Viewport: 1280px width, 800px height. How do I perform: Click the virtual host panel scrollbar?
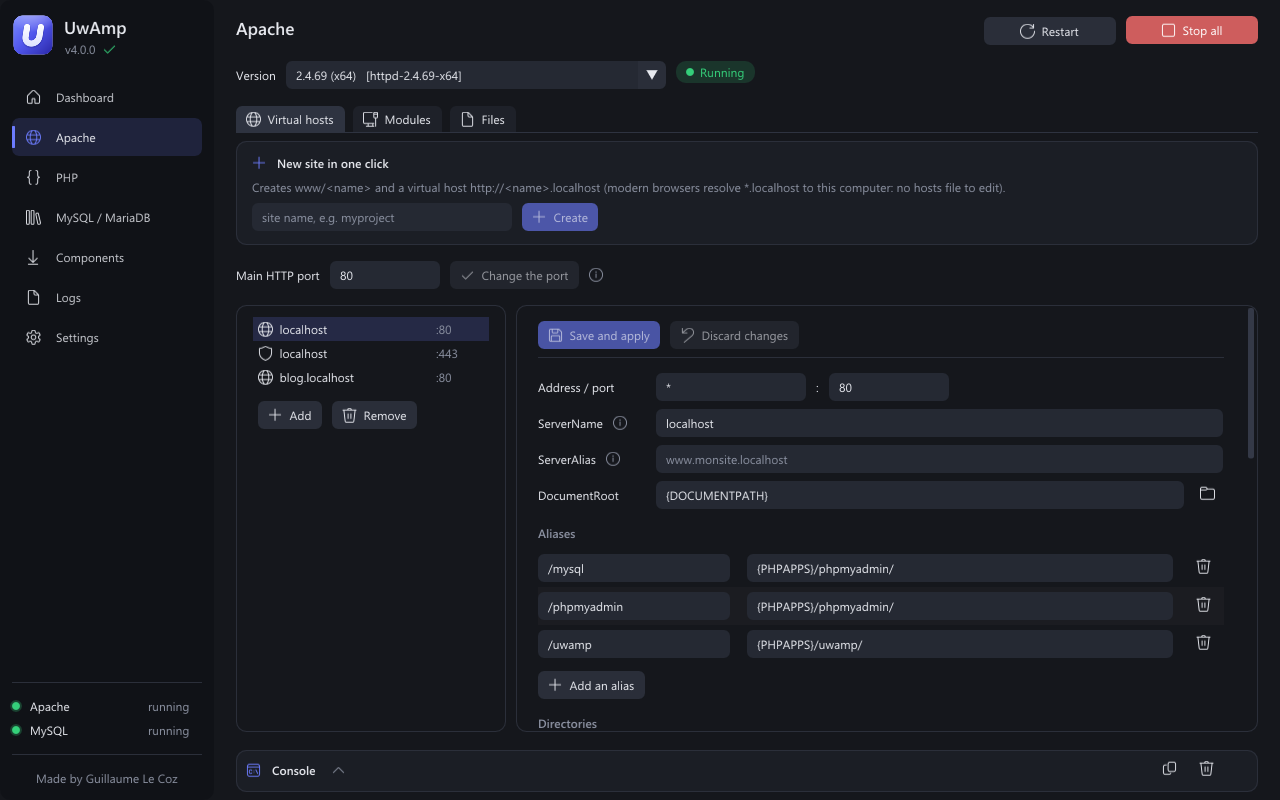(x=1251, y=384)
